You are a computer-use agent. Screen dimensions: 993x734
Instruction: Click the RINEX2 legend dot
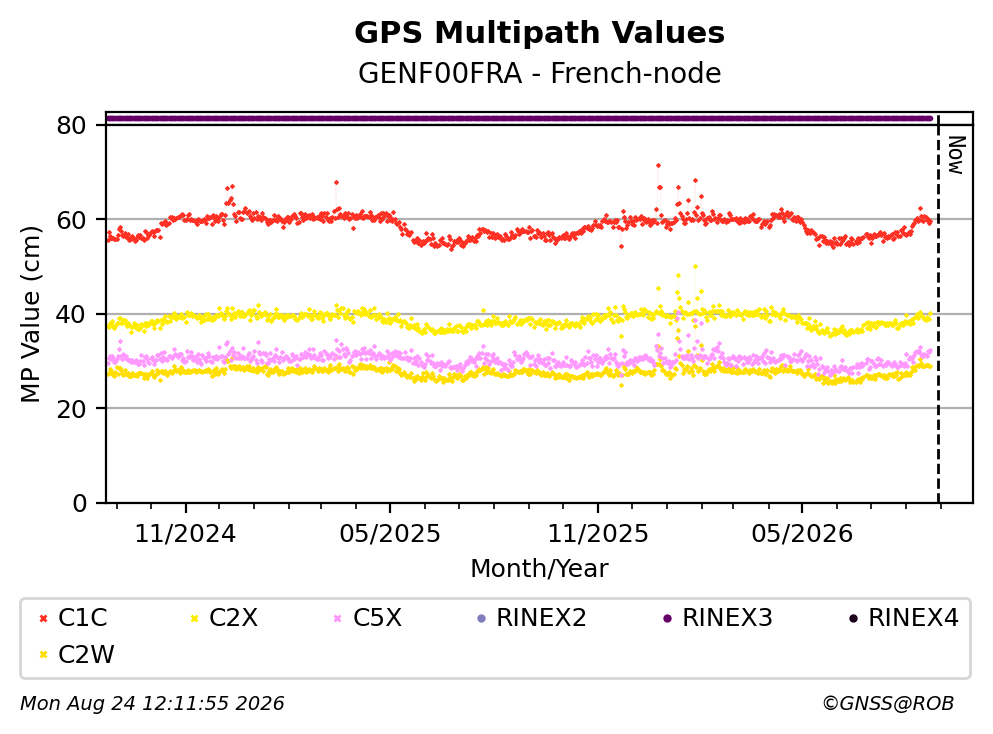[481, 618]
